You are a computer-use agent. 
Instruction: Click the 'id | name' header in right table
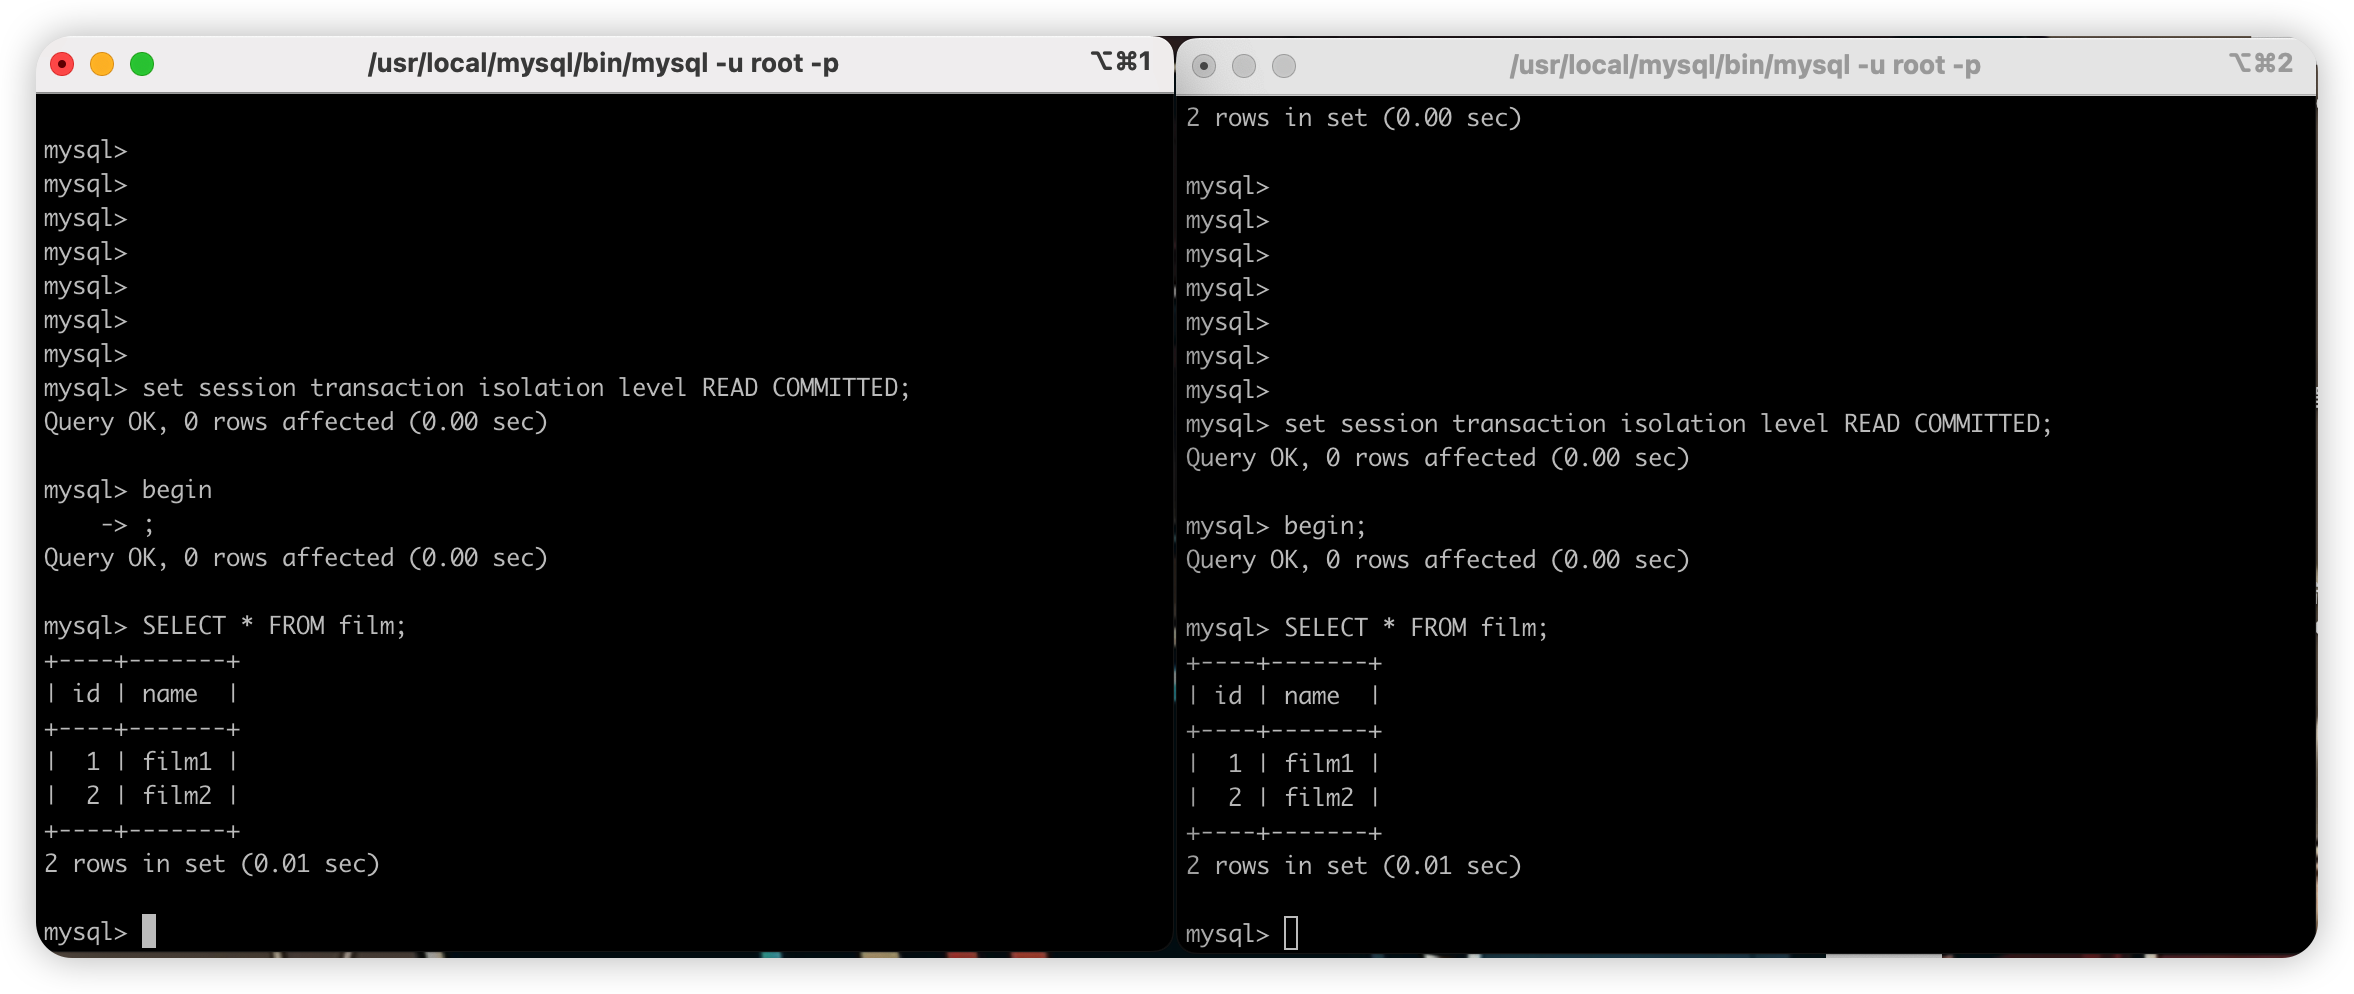click(1283, 696)
